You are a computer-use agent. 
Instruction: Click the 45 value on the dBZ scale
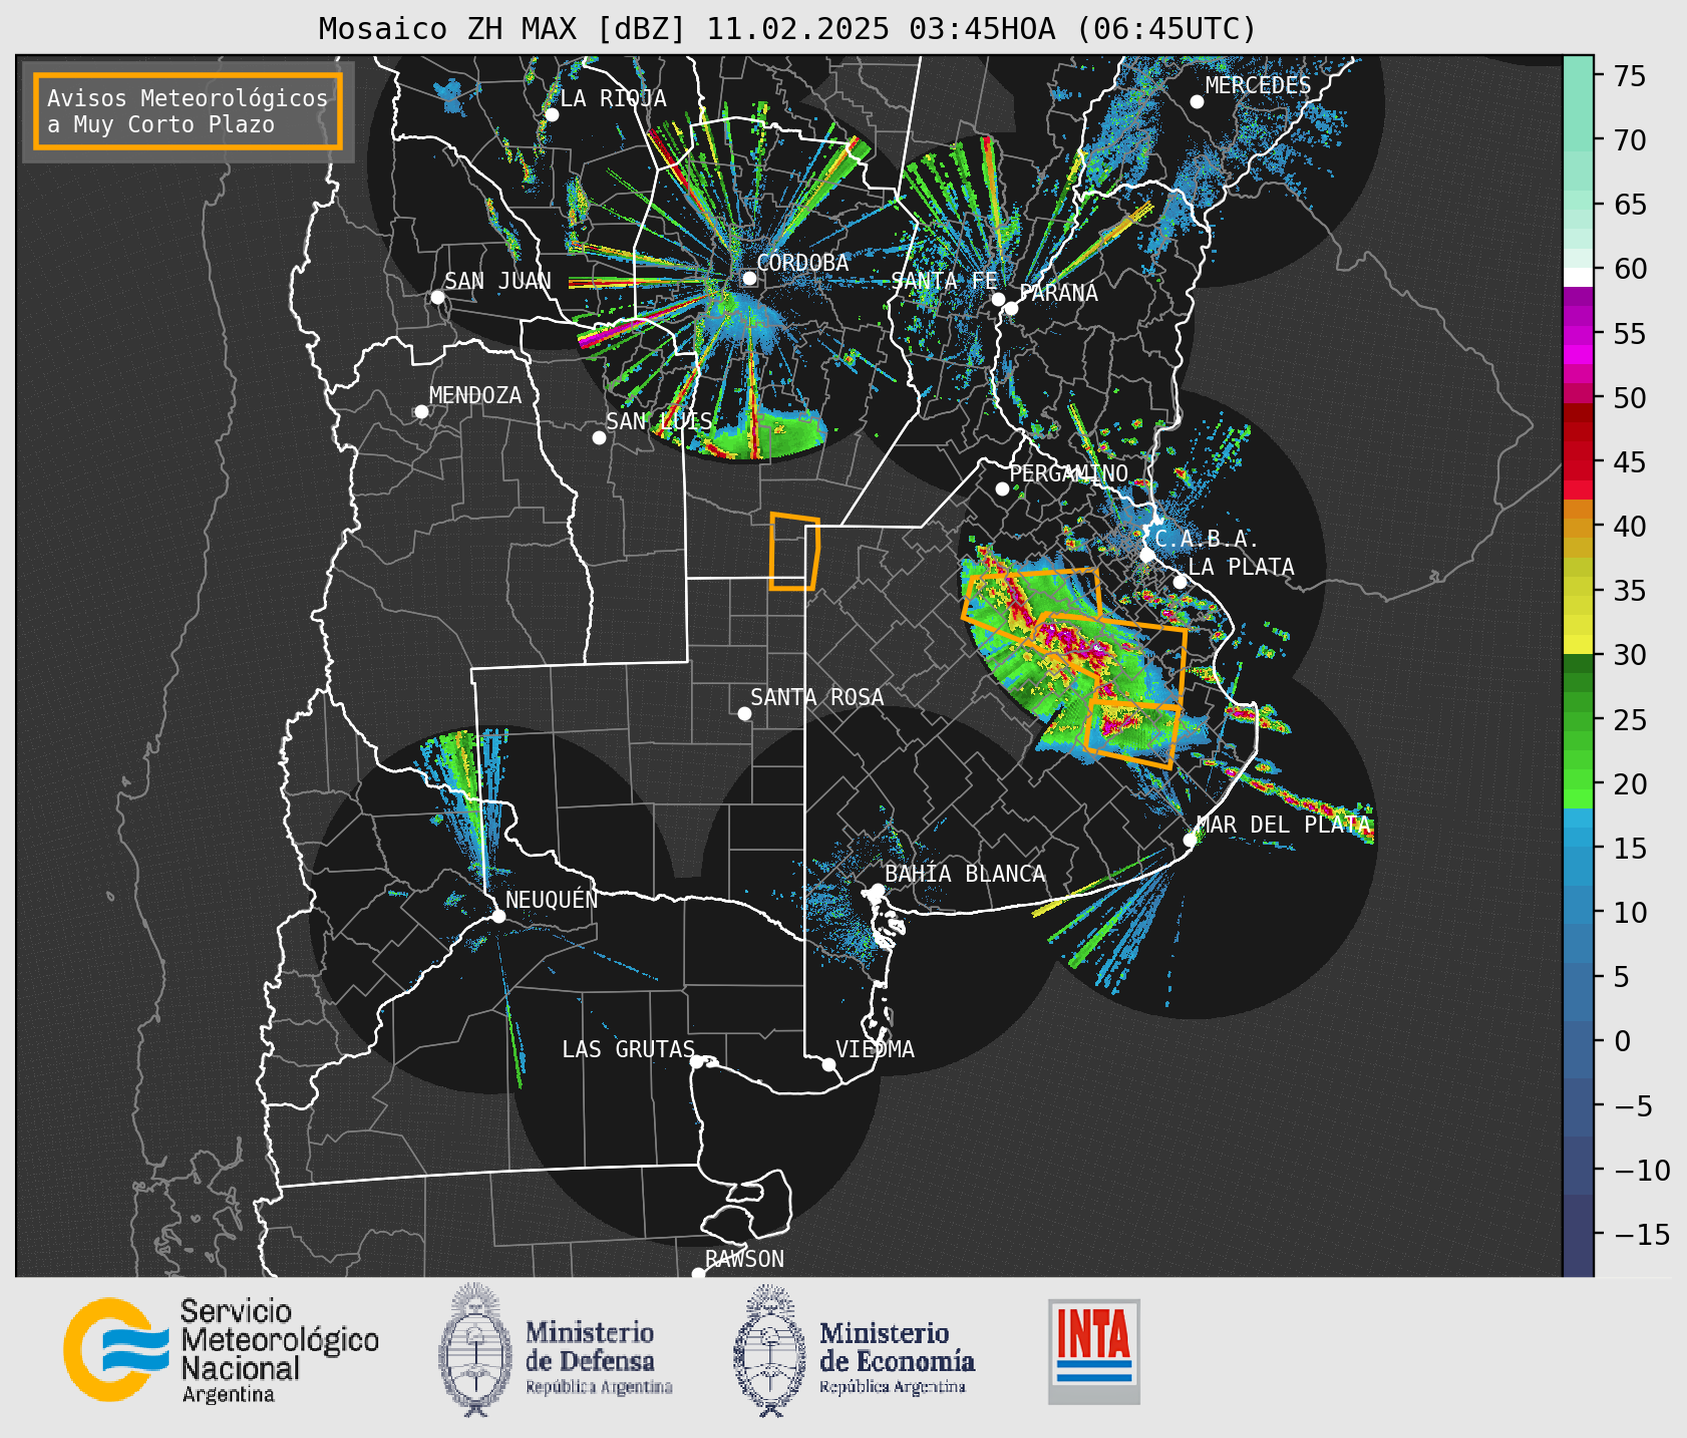(1630, 462)
